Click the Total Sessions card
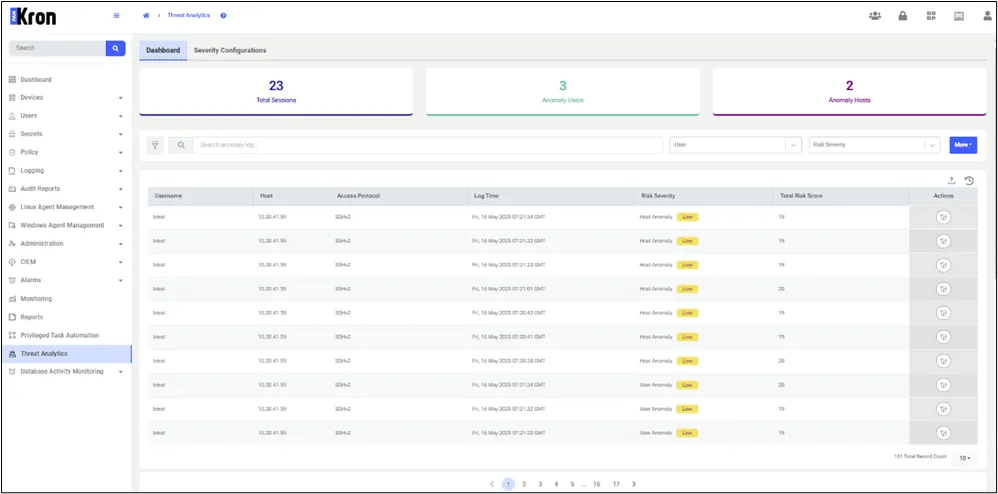Viewport: 998px width, 494px height. tap(276, 92)
